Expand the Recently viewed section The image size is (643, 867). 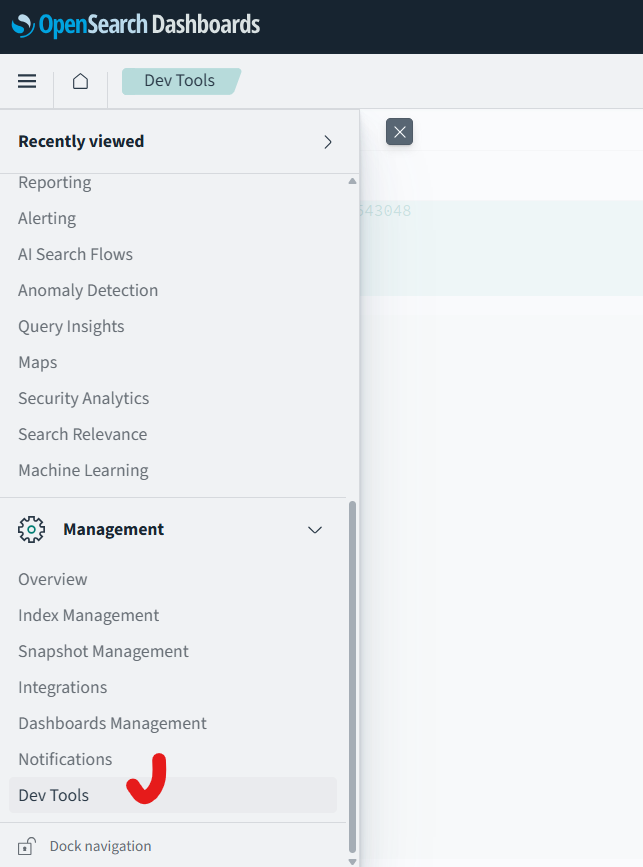pos(327,142)
